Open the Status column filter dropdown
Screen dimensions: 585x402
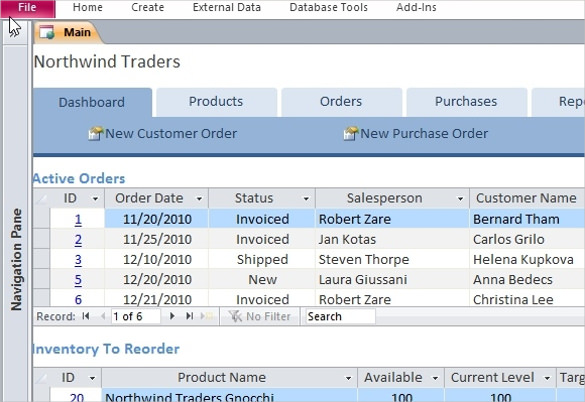tap(306, 199)
